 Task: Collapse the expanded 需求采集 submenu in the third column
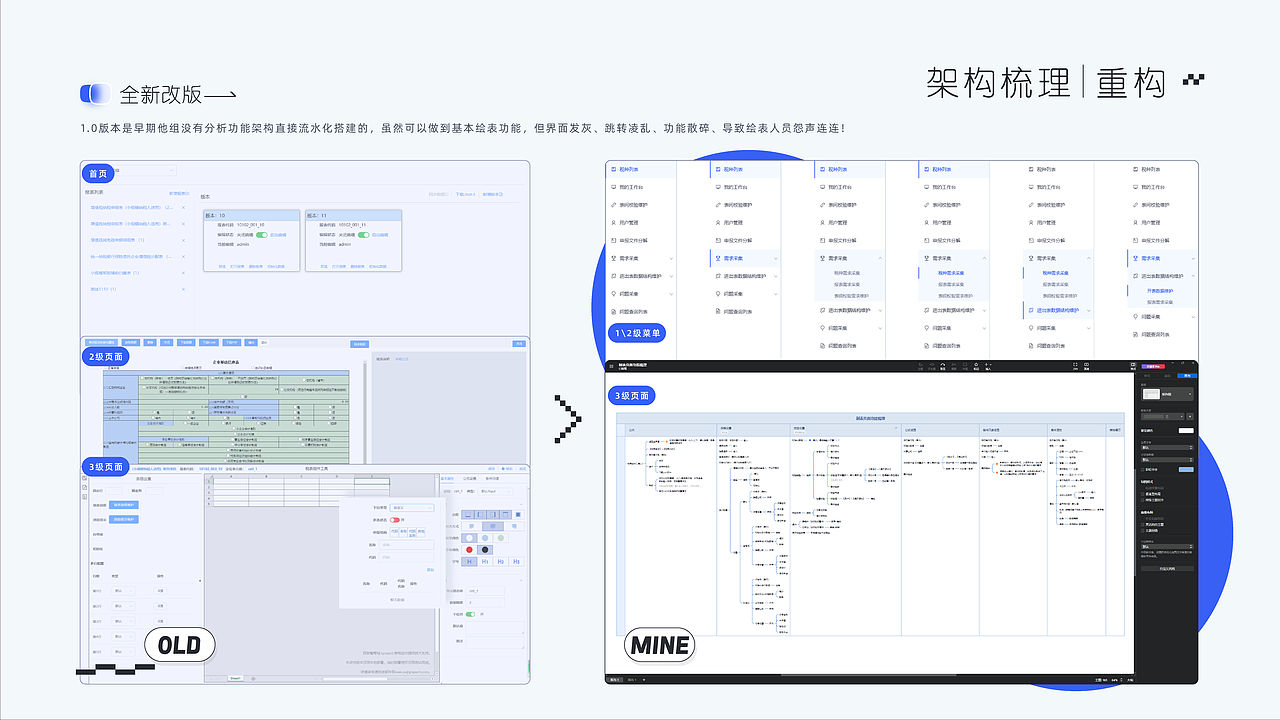click(x=880, y=258)
